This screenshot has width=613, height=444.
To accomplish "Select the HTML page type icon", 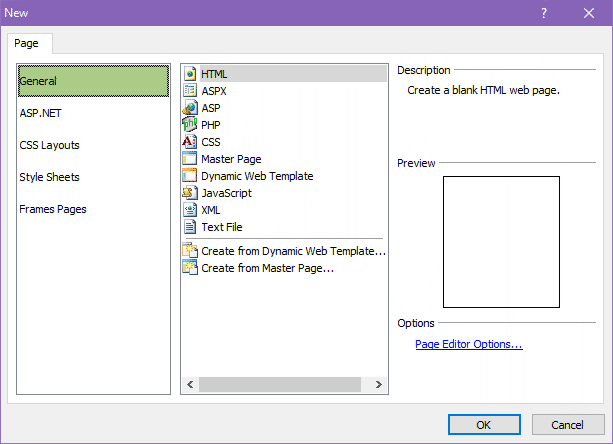I will tap(190, 74).
